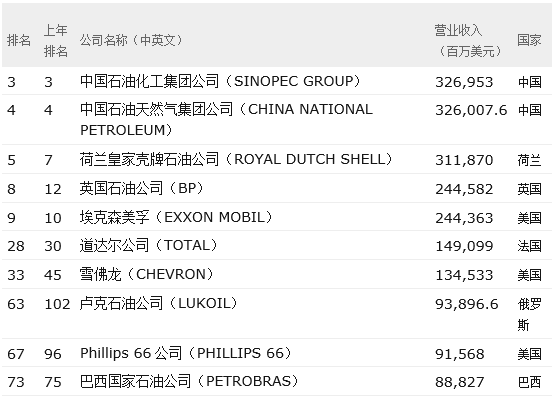Image resolution: width=555 pixels, height=399 pixels.
Task: Click the 英国石油公司 (BP) entry
Action: (142, 188)
